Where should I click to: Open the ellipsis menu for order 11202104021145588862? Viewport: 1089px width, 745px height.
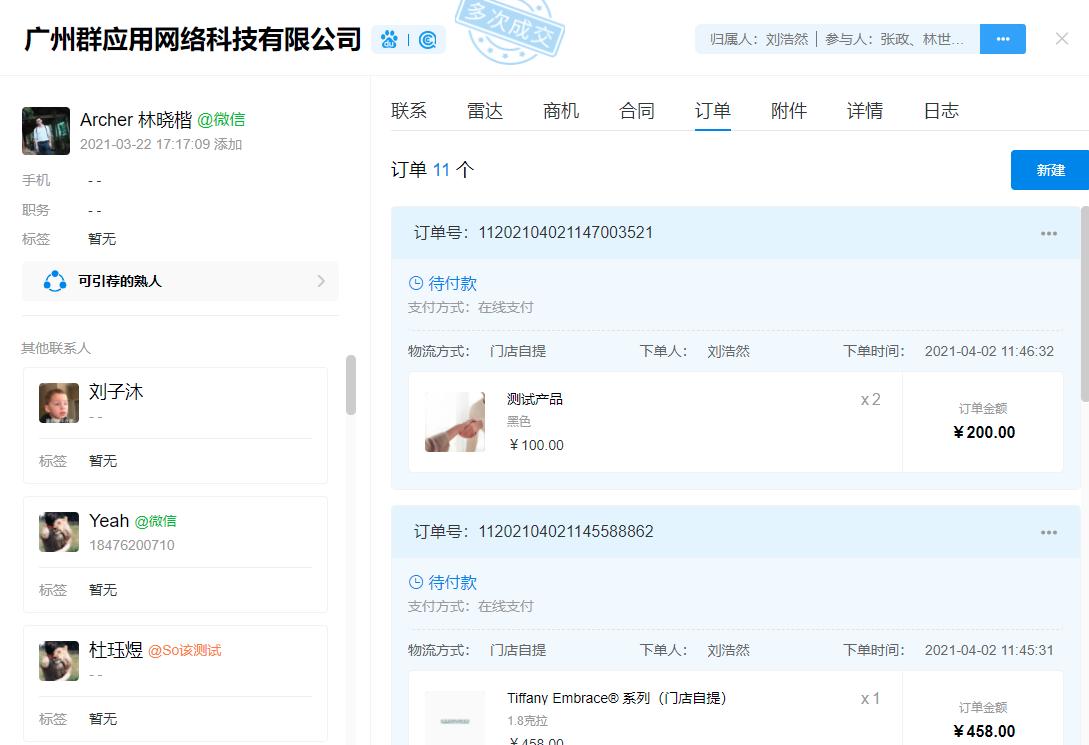(1048, 532)
